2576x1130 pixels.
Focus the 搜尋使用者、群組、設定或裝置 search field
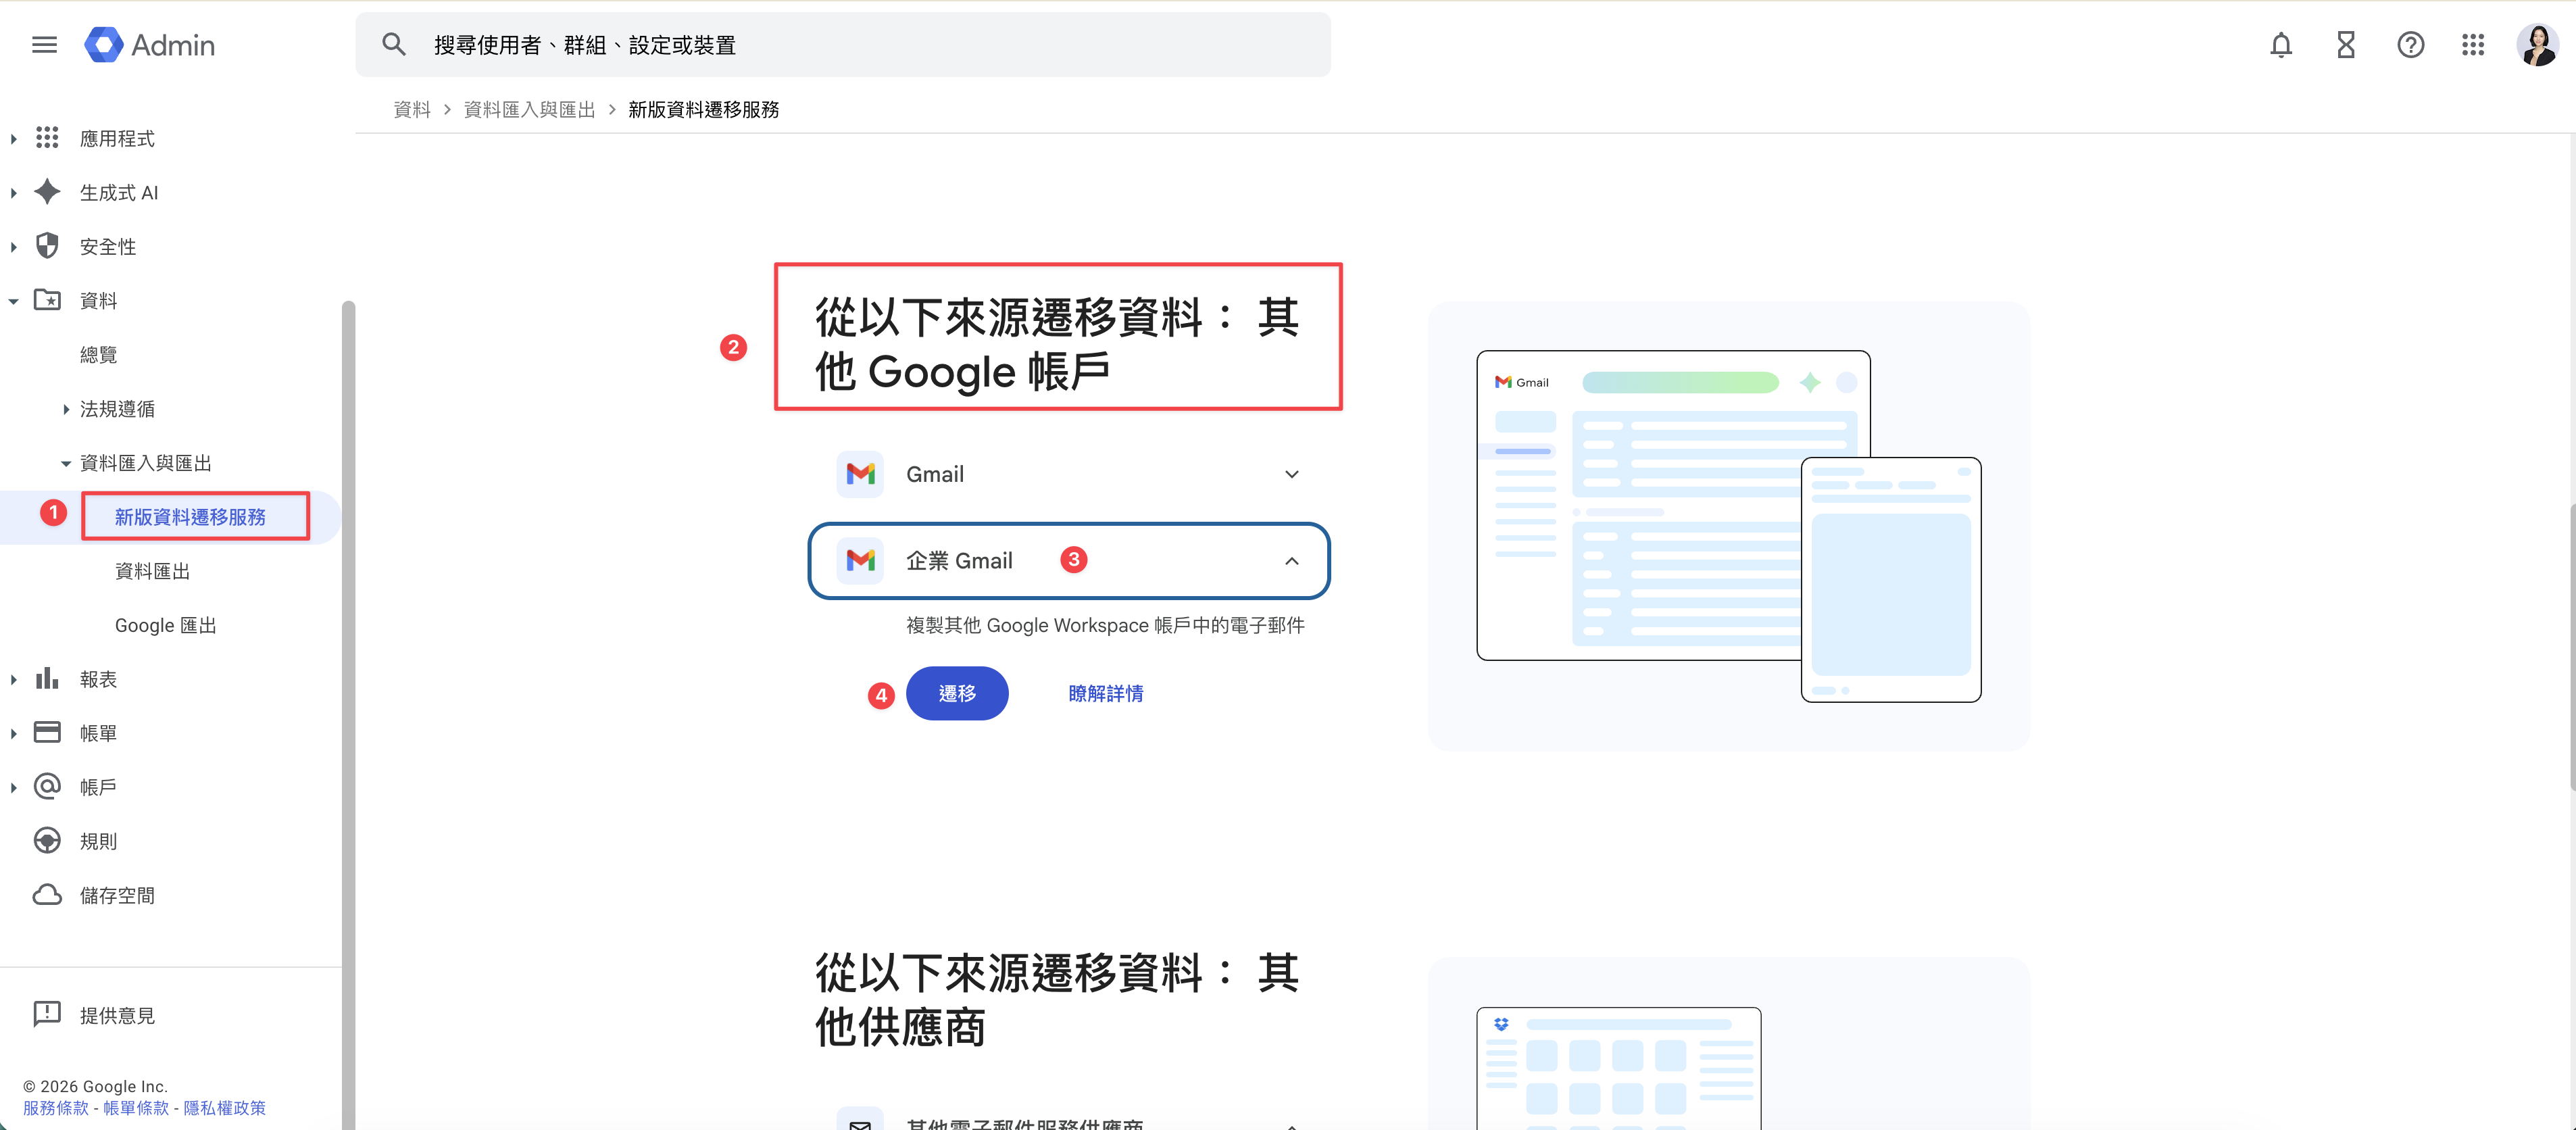(x=843, y=45)
